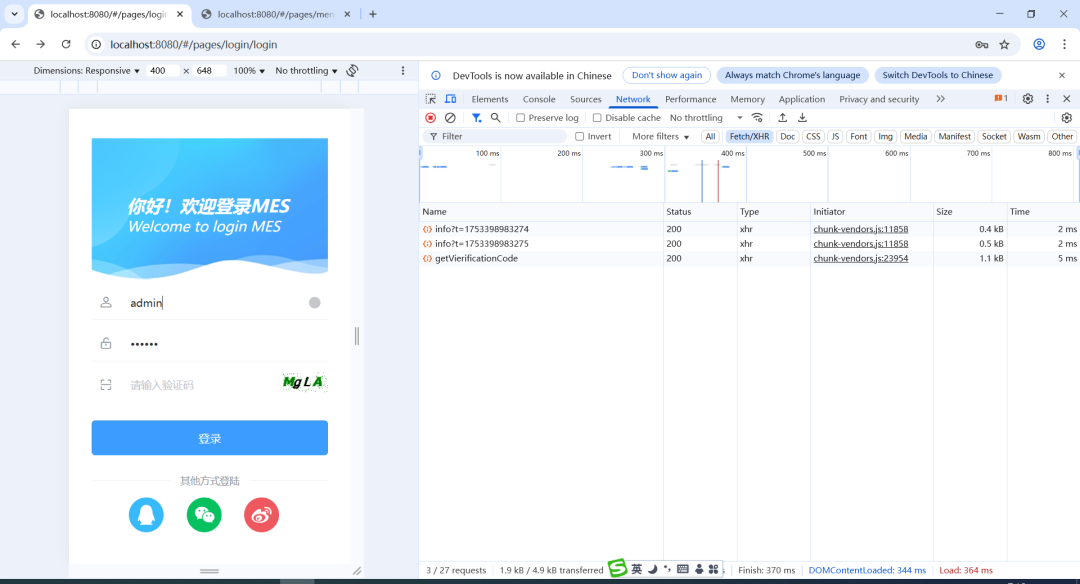
Task: Click the WeChat login icon
Action: coord(204,515)
